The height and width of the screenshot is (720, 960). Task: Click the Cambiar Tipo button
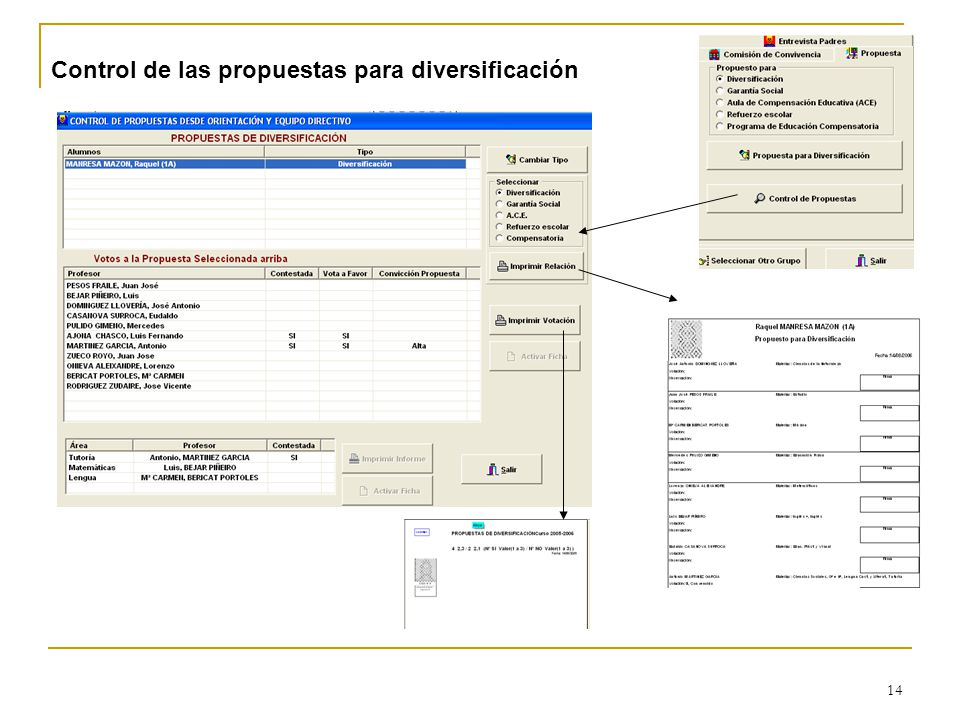point(537,159)
